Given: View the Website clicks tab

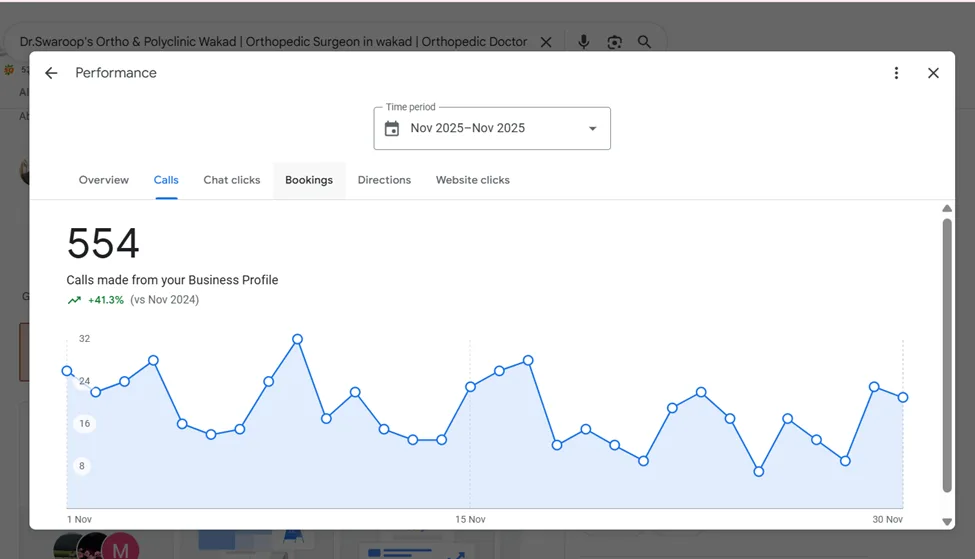Looking at the screenshot, I should [473, 180].
